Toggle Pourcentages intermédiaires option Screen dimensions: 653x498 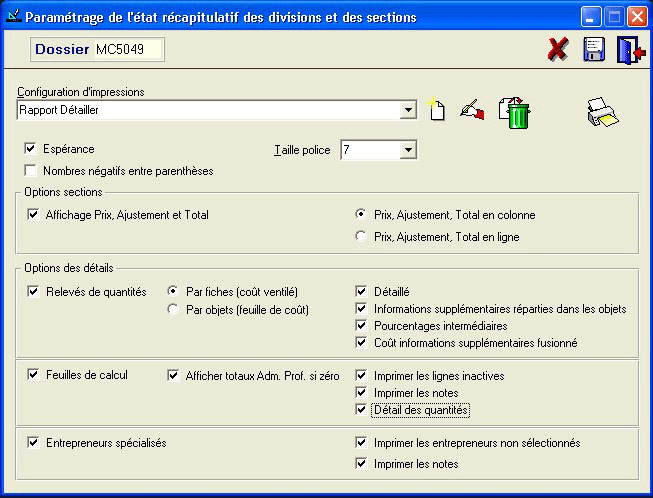click(362, 326)
